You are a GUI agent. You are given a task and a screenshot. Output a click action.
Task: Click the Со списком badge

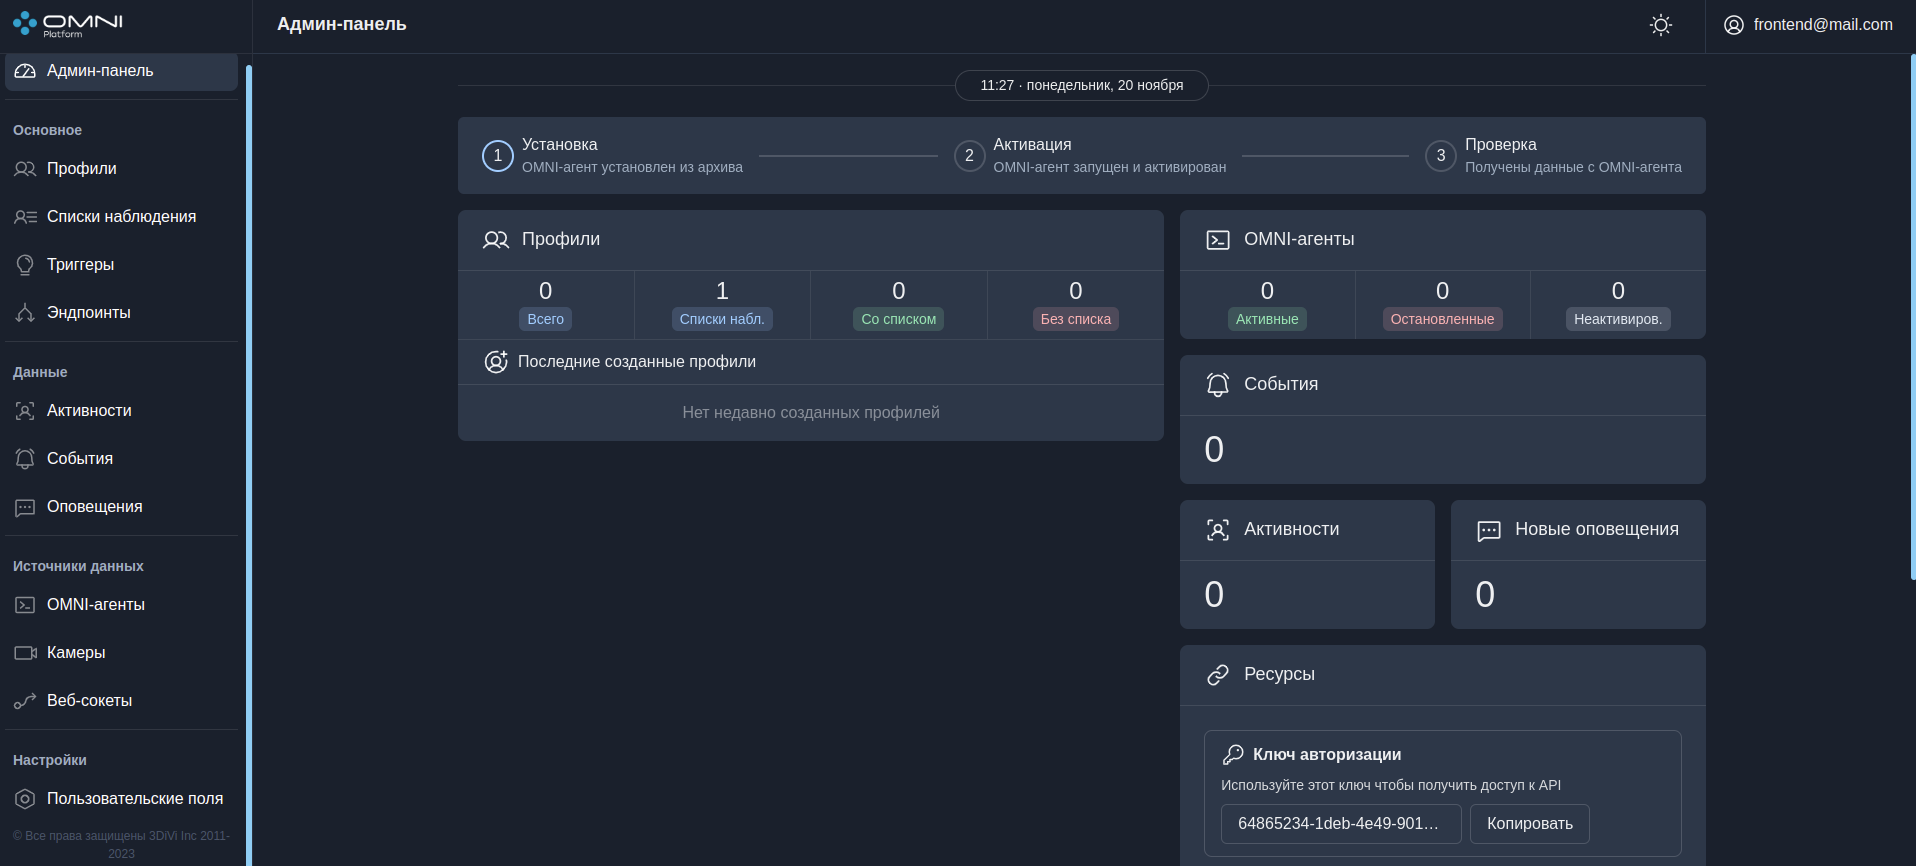click(x=899, y=319)
